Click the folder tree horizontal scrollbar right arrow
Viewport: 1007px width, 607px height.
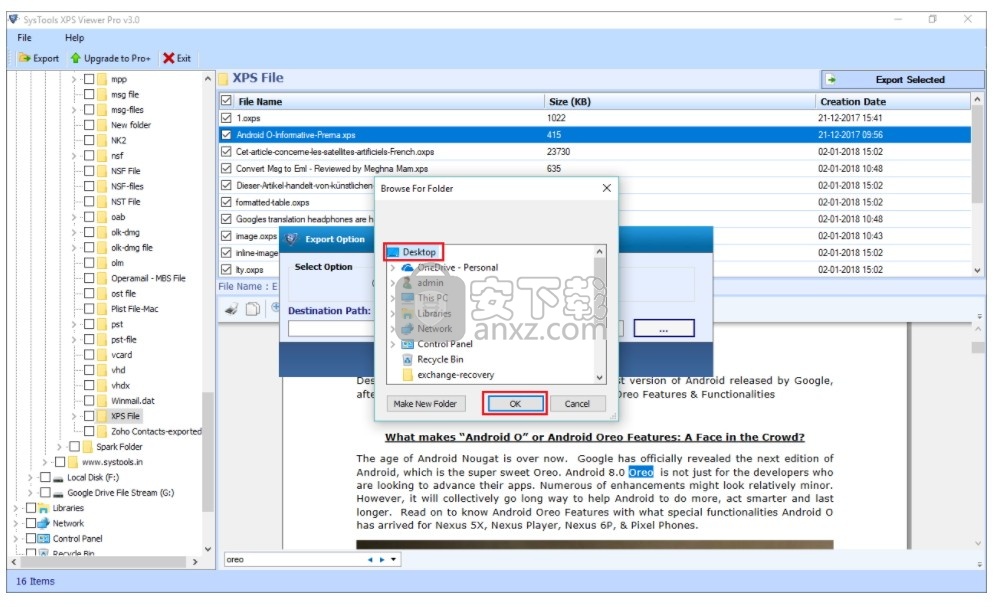point(195,562)
